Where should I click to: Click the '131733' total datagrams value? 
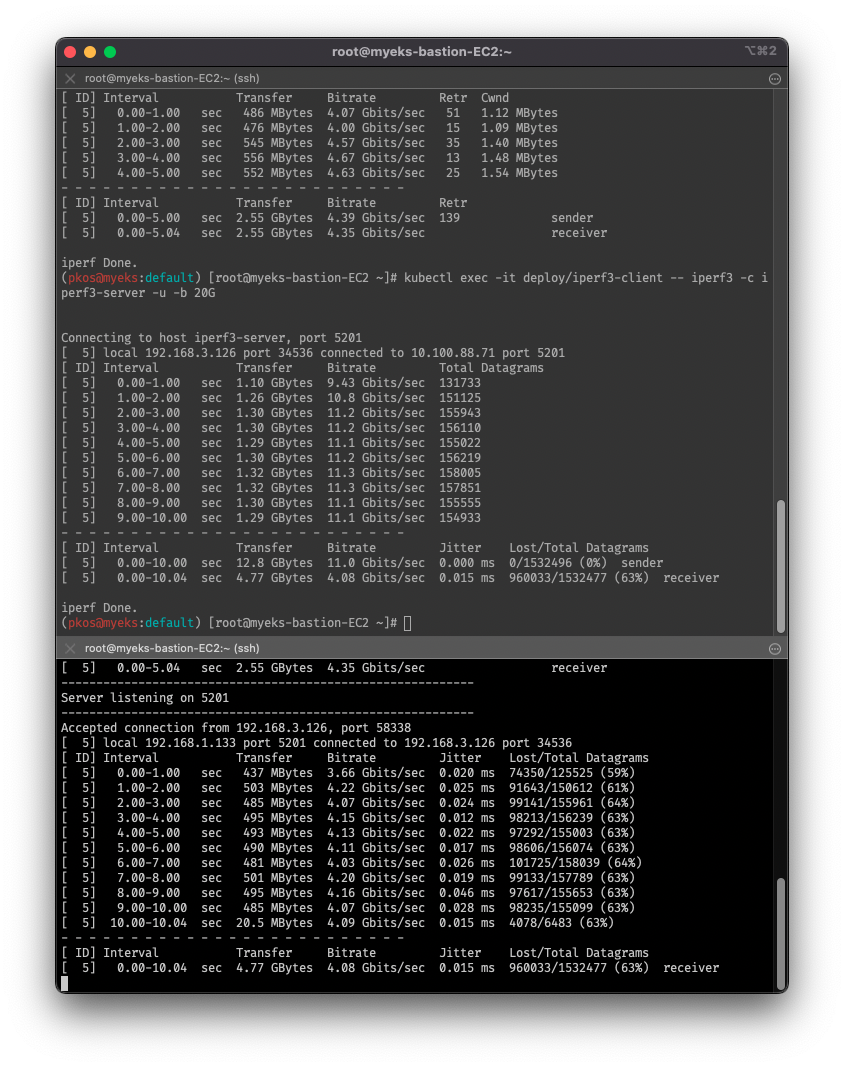coord(460,383)
